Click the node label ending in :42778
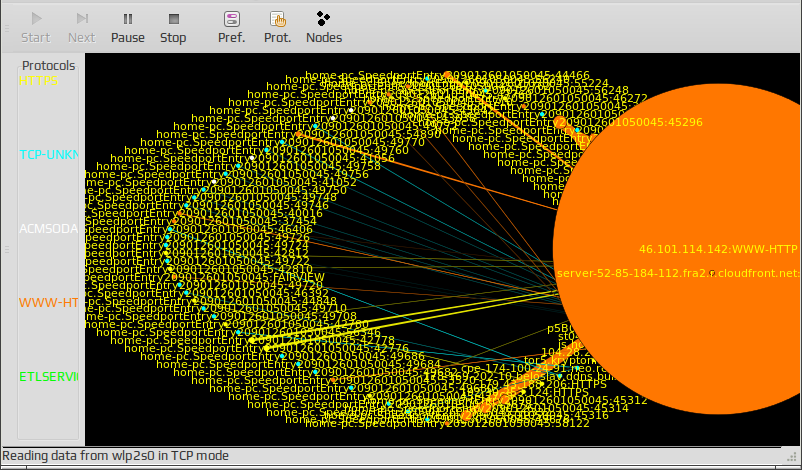This screenshot has width=802, height=470. 253,341
